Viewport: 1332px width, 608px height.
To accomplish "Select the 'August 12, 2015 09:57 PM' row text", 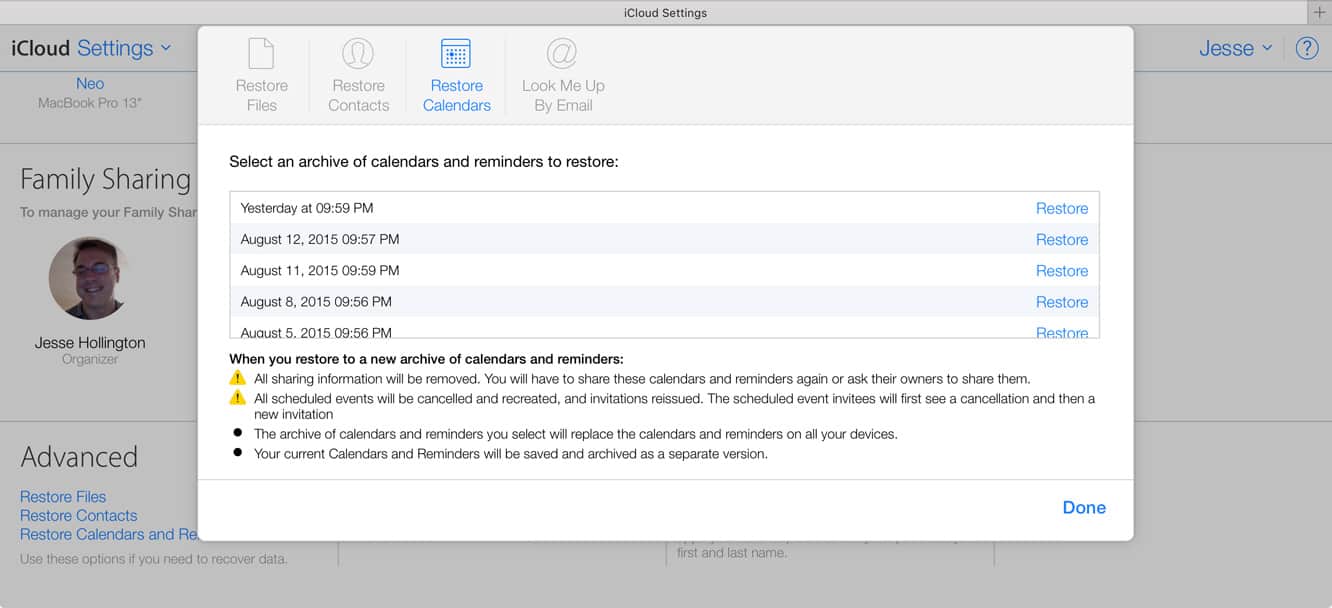I will click(320, 239).
